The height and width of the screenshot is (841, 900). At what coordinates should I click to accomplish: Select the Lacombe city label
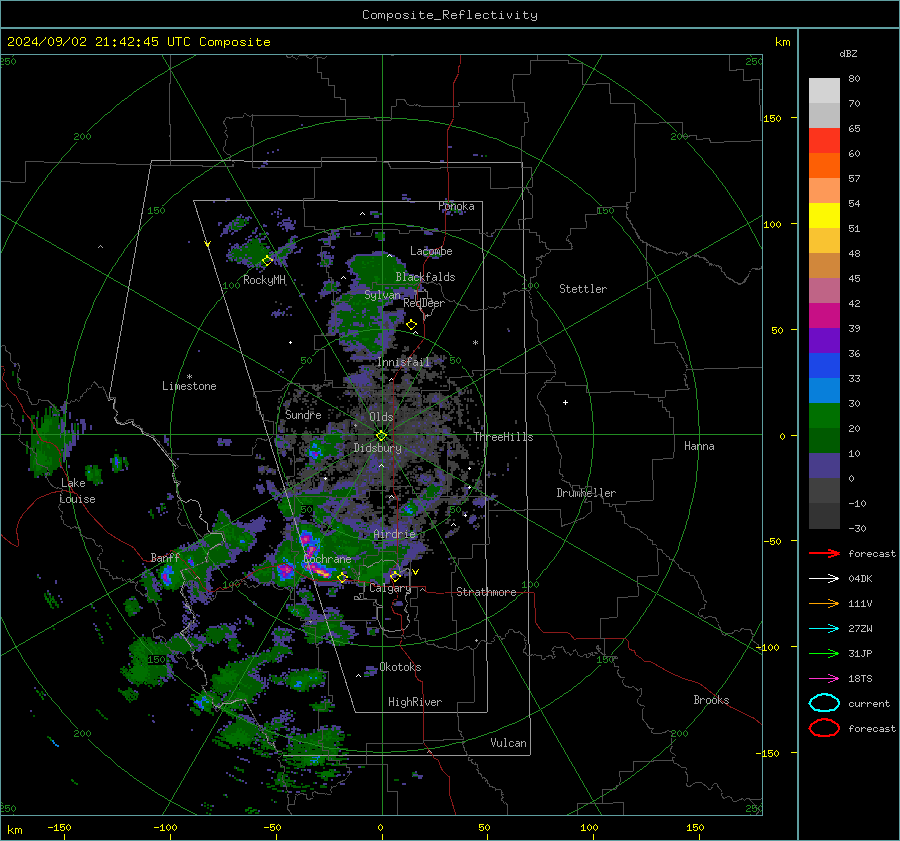(431, 251)
